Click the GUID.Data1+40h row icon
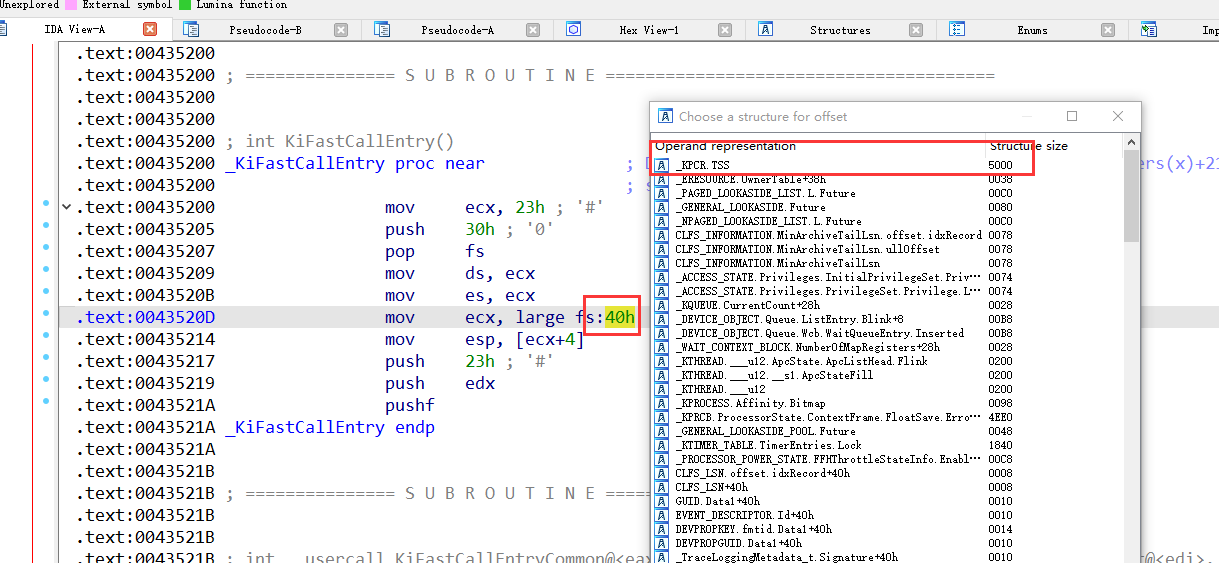 pyautogui.click(x=662, y=501)
